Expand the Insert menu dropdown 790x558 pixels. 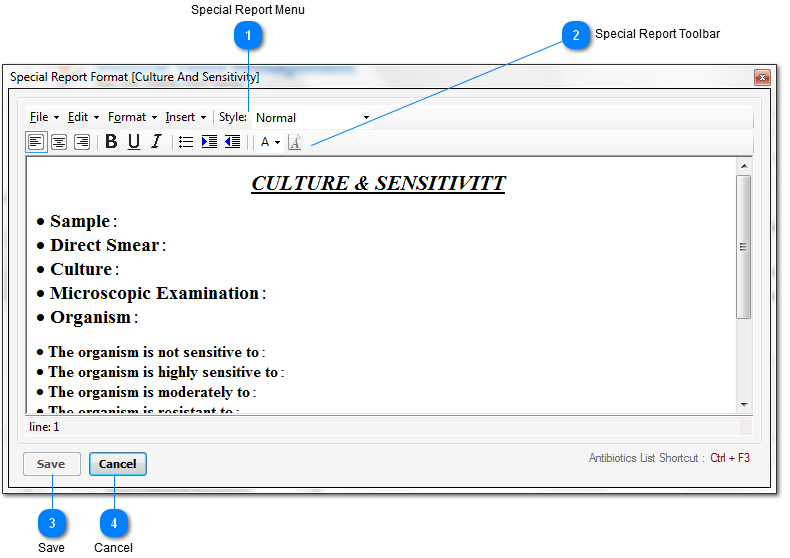pos(186,117)
